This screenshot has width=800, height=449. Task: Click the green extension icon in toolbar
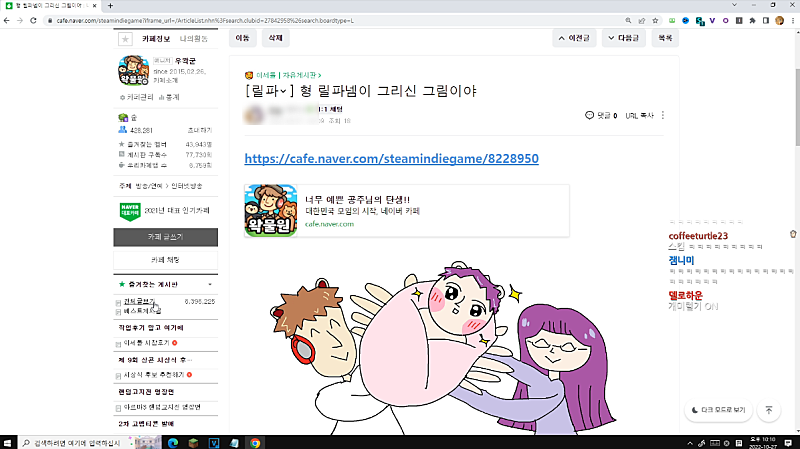tap(672, 20)
